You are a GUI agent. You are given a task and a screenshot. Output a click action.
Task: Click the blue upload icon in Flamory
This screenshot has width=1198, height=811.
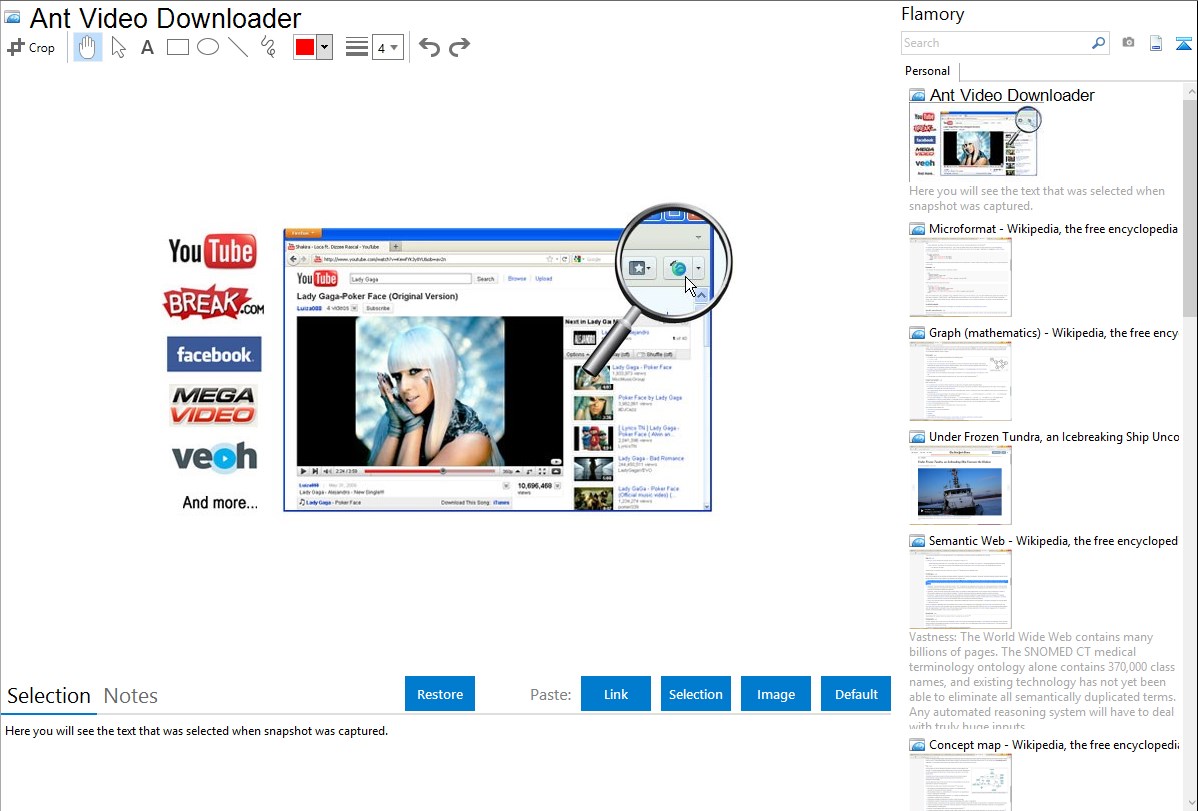pos(1183,43)
